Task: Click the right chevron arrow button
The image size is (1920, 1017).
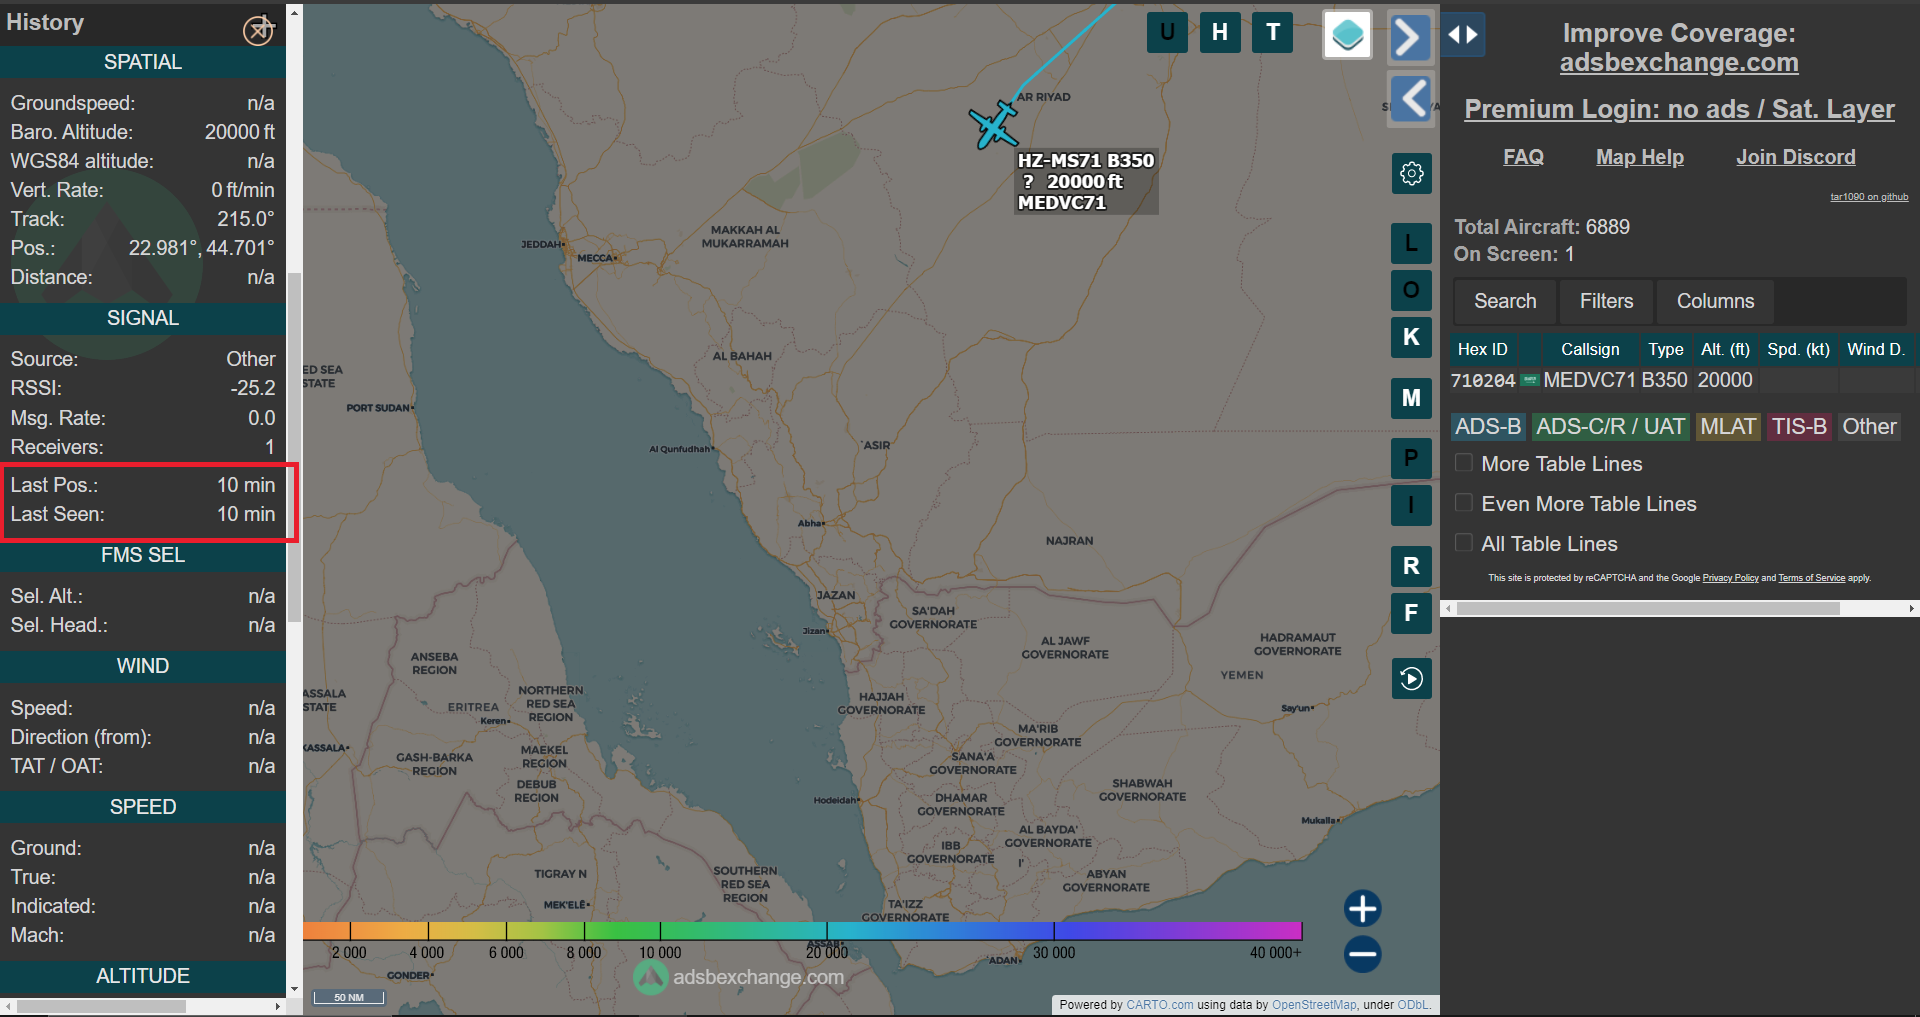Action: (x=1408, y=37)
